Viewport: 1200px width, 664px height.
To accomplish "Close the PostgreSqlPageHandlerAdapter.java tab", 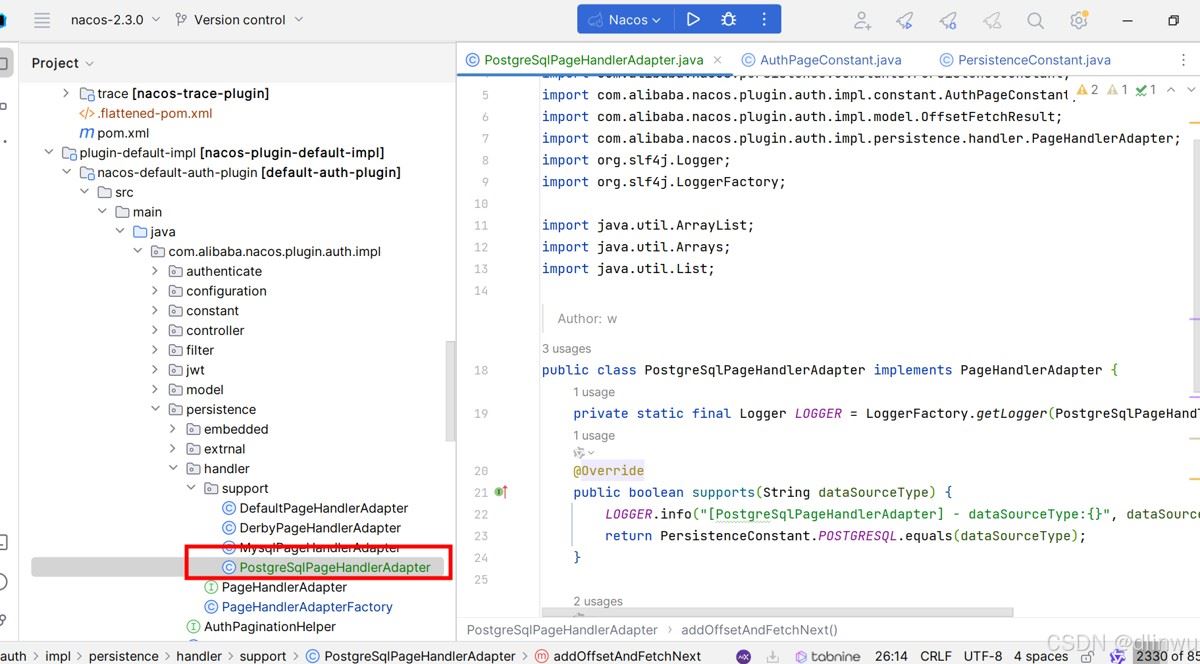I will point(716,60).
